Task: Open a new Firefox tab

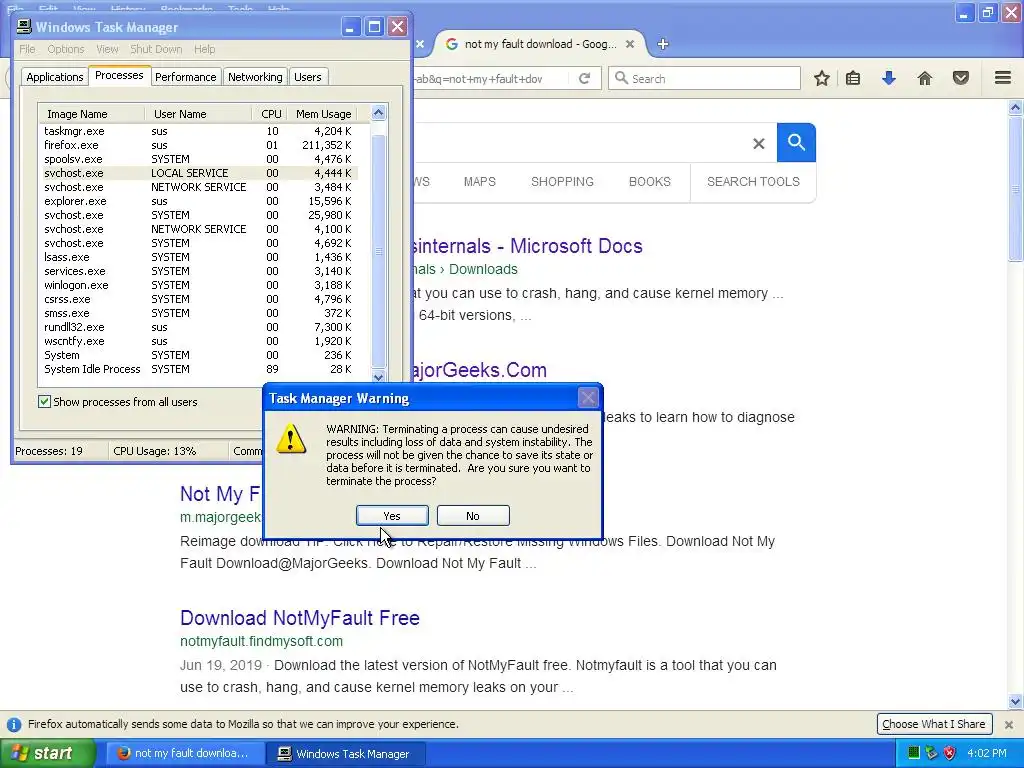Action: tap(663, 44)
